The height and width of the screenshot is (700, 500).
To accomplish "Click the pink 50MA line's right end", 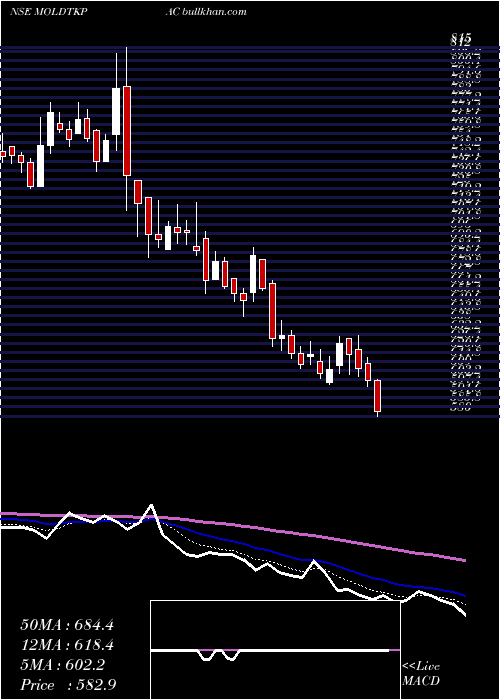I will [x=464, y=560].
